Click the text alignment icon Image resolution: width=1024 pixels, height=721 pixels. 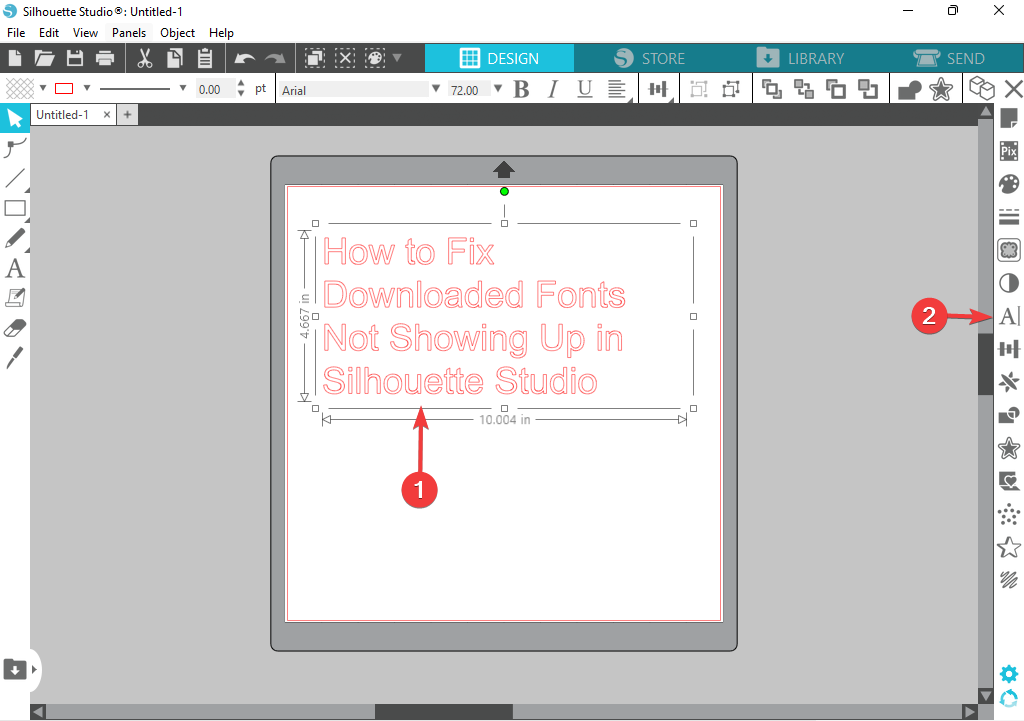point(616,89)
